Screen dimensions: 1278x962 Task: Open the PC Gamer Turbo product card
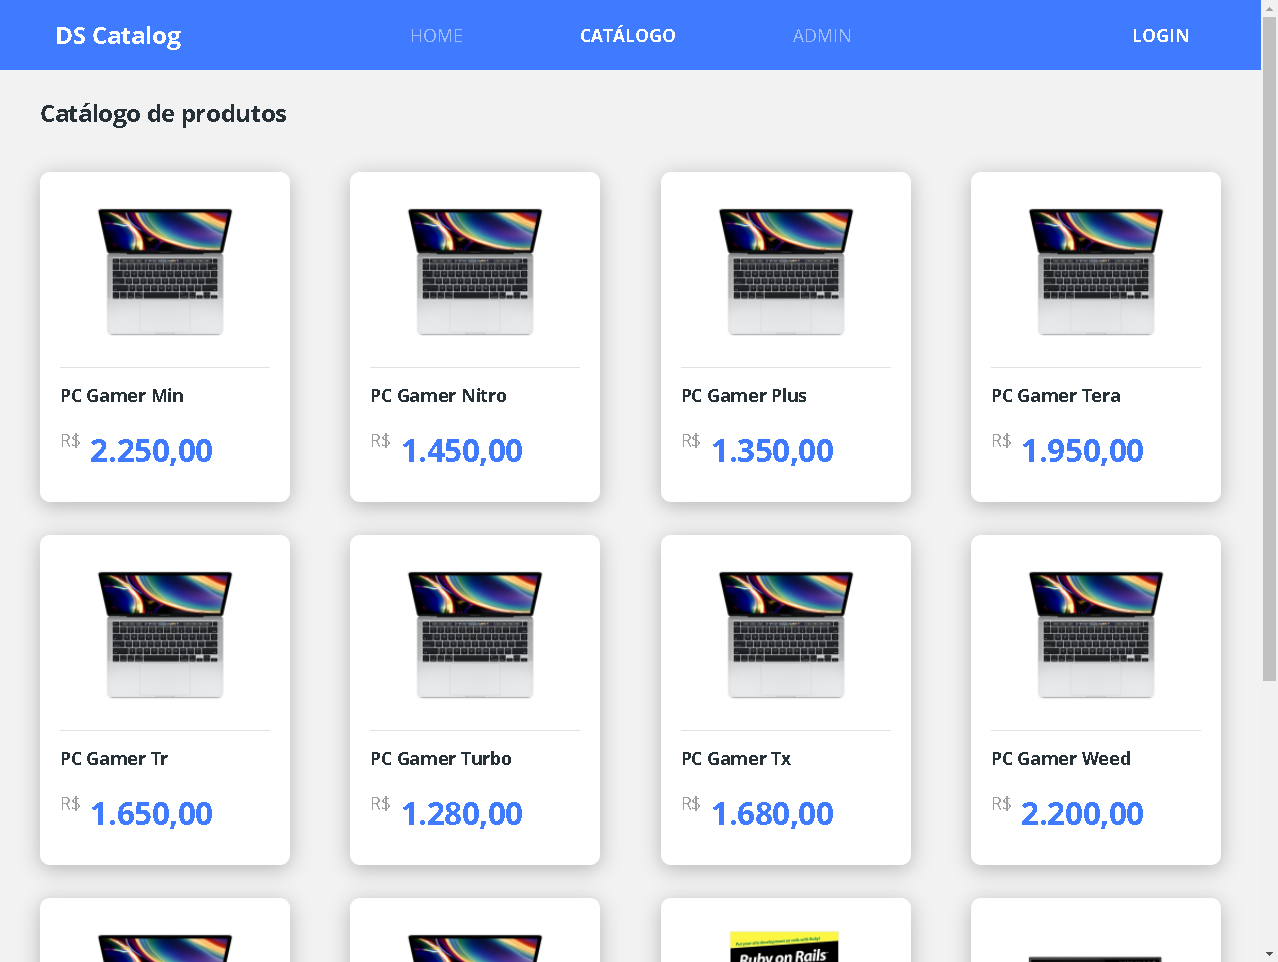(440, 758)
